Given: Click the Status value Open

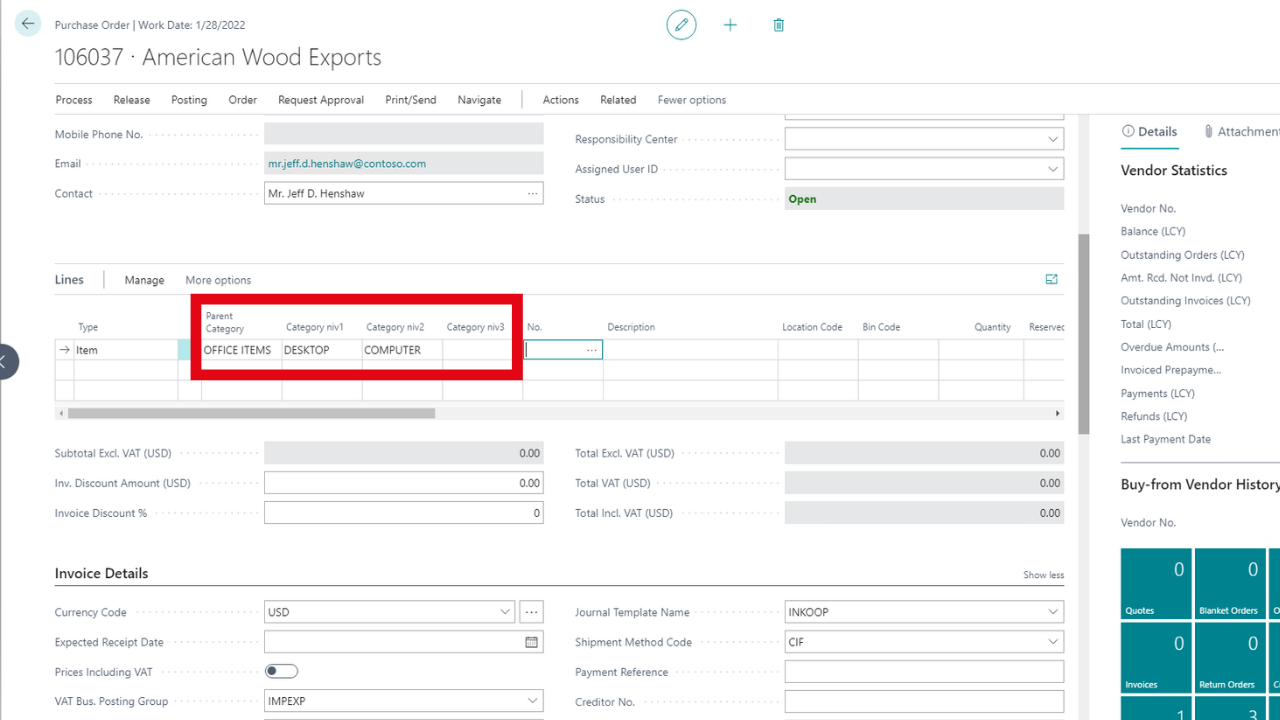Looking at the screenshot, I should 802,199.
